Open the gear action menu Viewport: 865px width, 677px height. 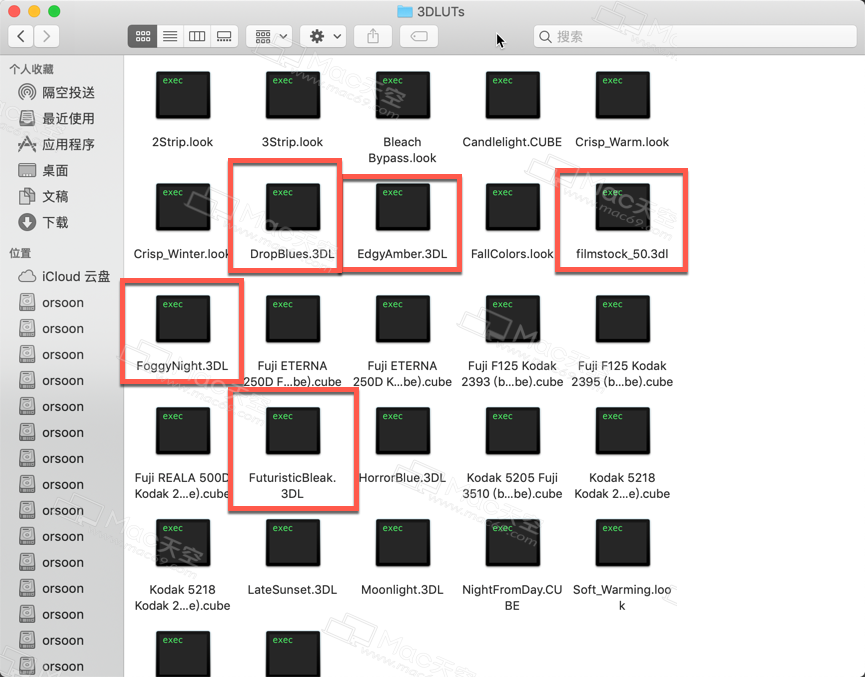pyautogui.click(x=323, y=36)
